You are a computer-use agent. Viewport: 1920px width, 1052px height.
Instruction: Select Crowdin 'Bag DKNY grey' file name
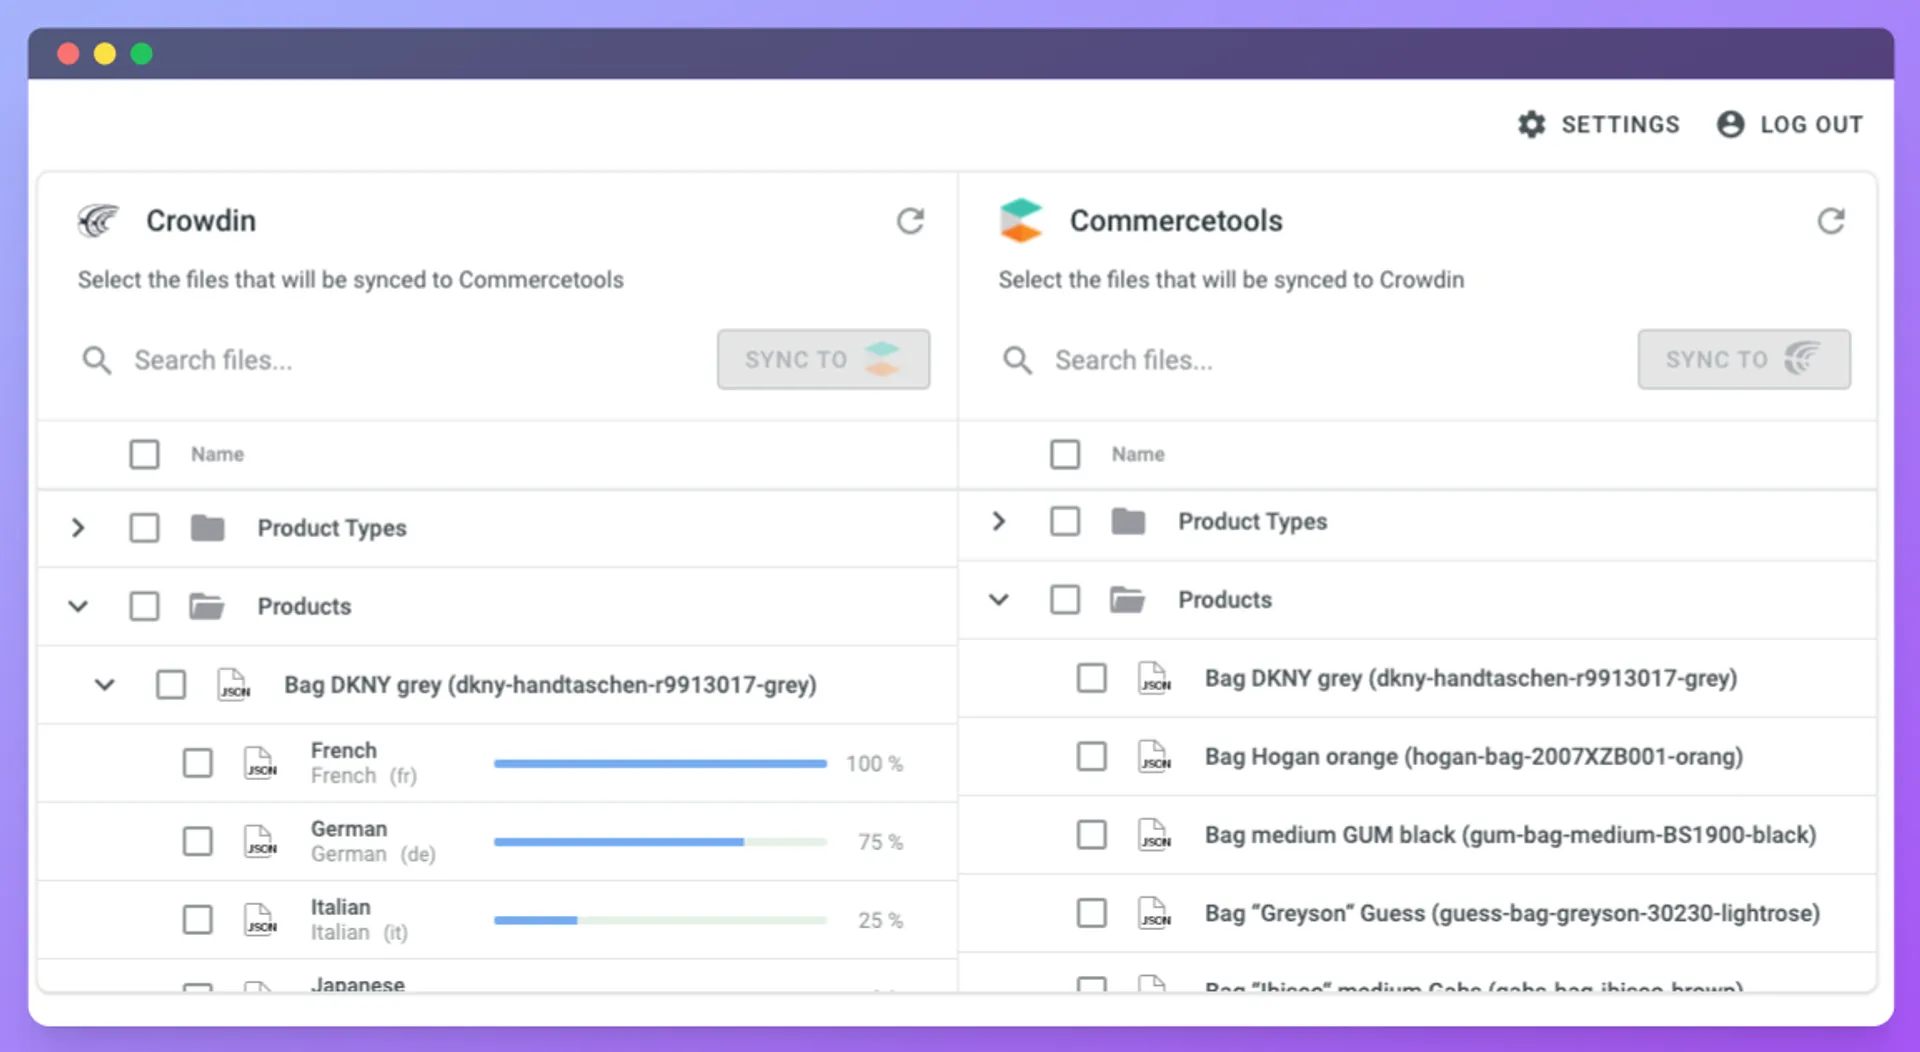click(550, 685)
